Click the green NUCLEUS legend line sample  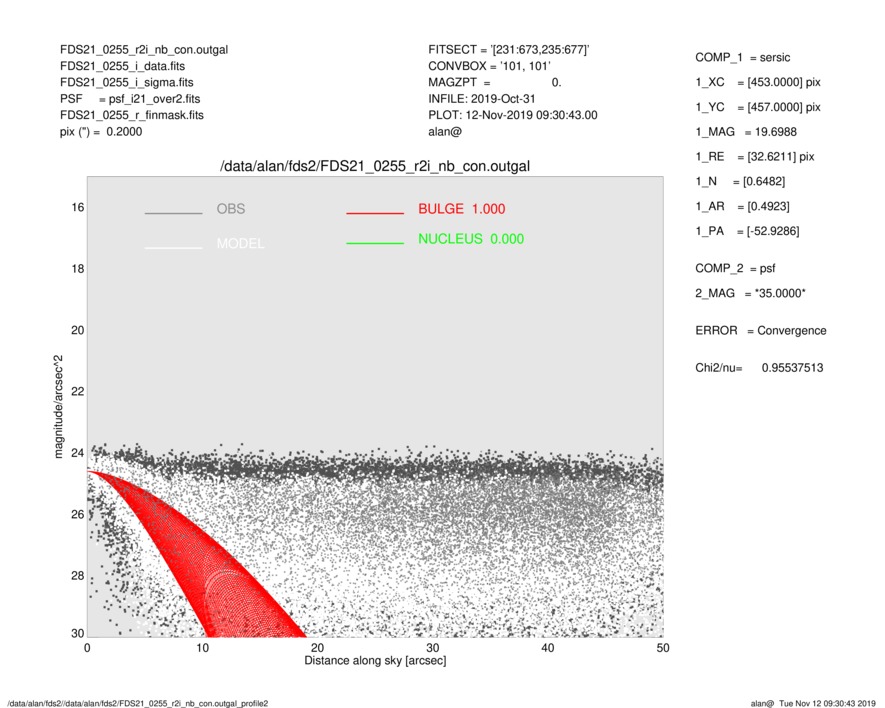tap(375, 243)
